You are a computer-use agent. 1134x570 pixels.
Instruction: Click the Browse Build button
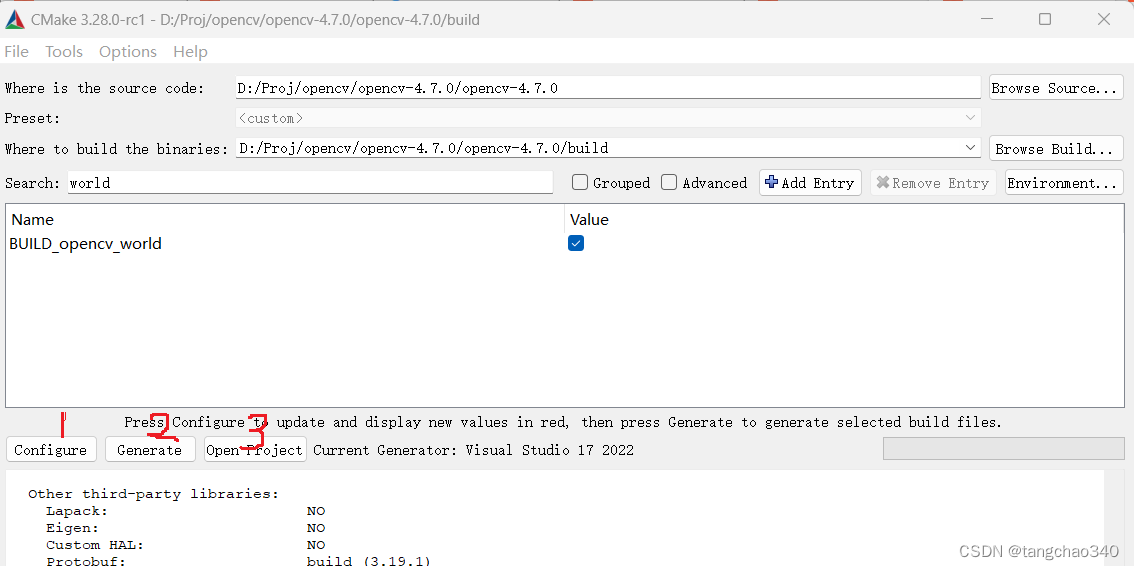click(x=1056, y=148)
